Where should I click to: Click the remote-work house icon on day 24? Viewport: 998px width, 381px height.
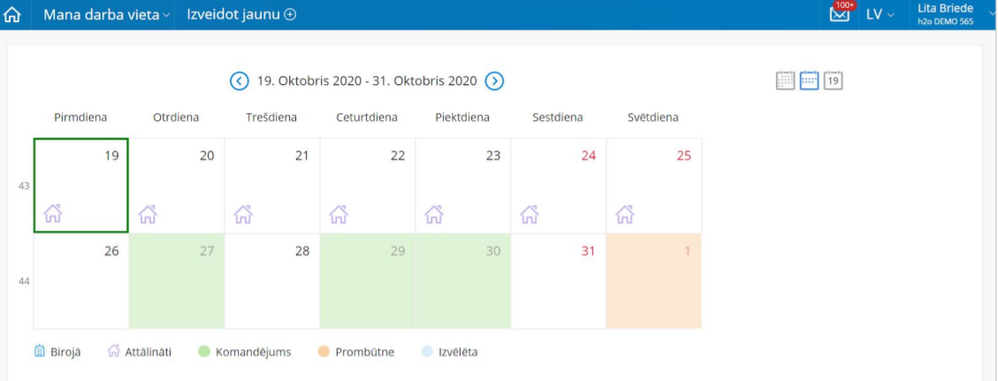click(x=530, y=214)
